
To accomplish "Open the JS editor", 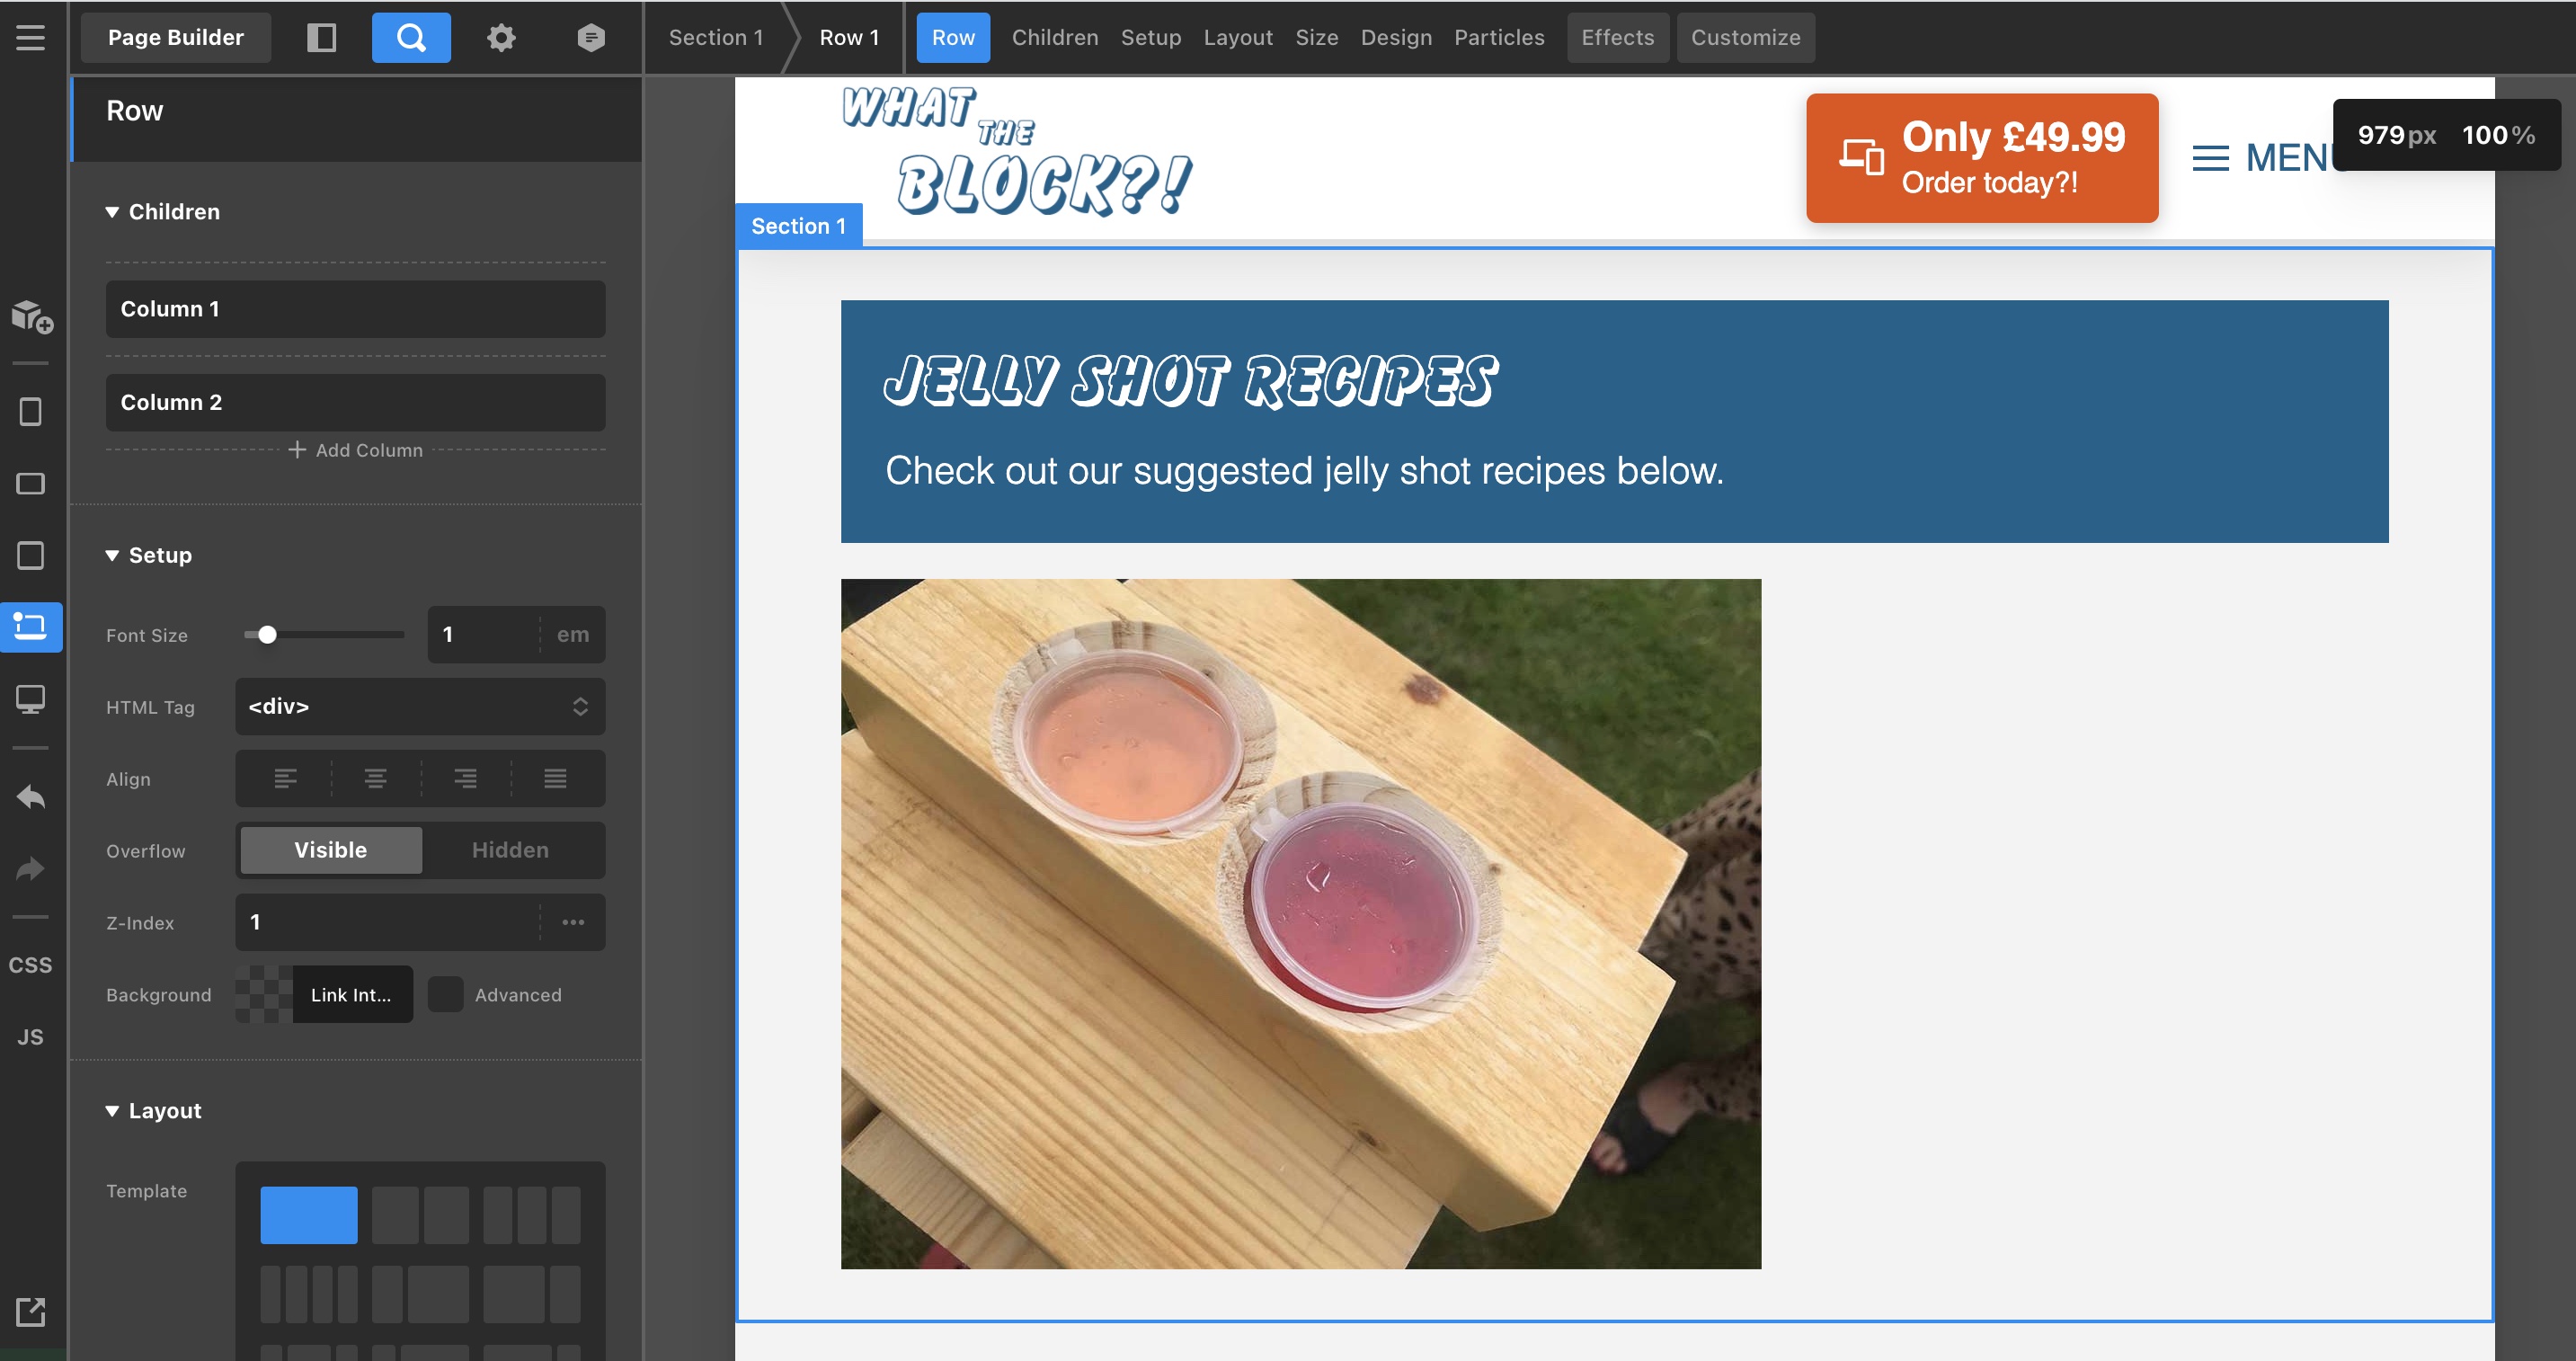I will point(30,1037).
